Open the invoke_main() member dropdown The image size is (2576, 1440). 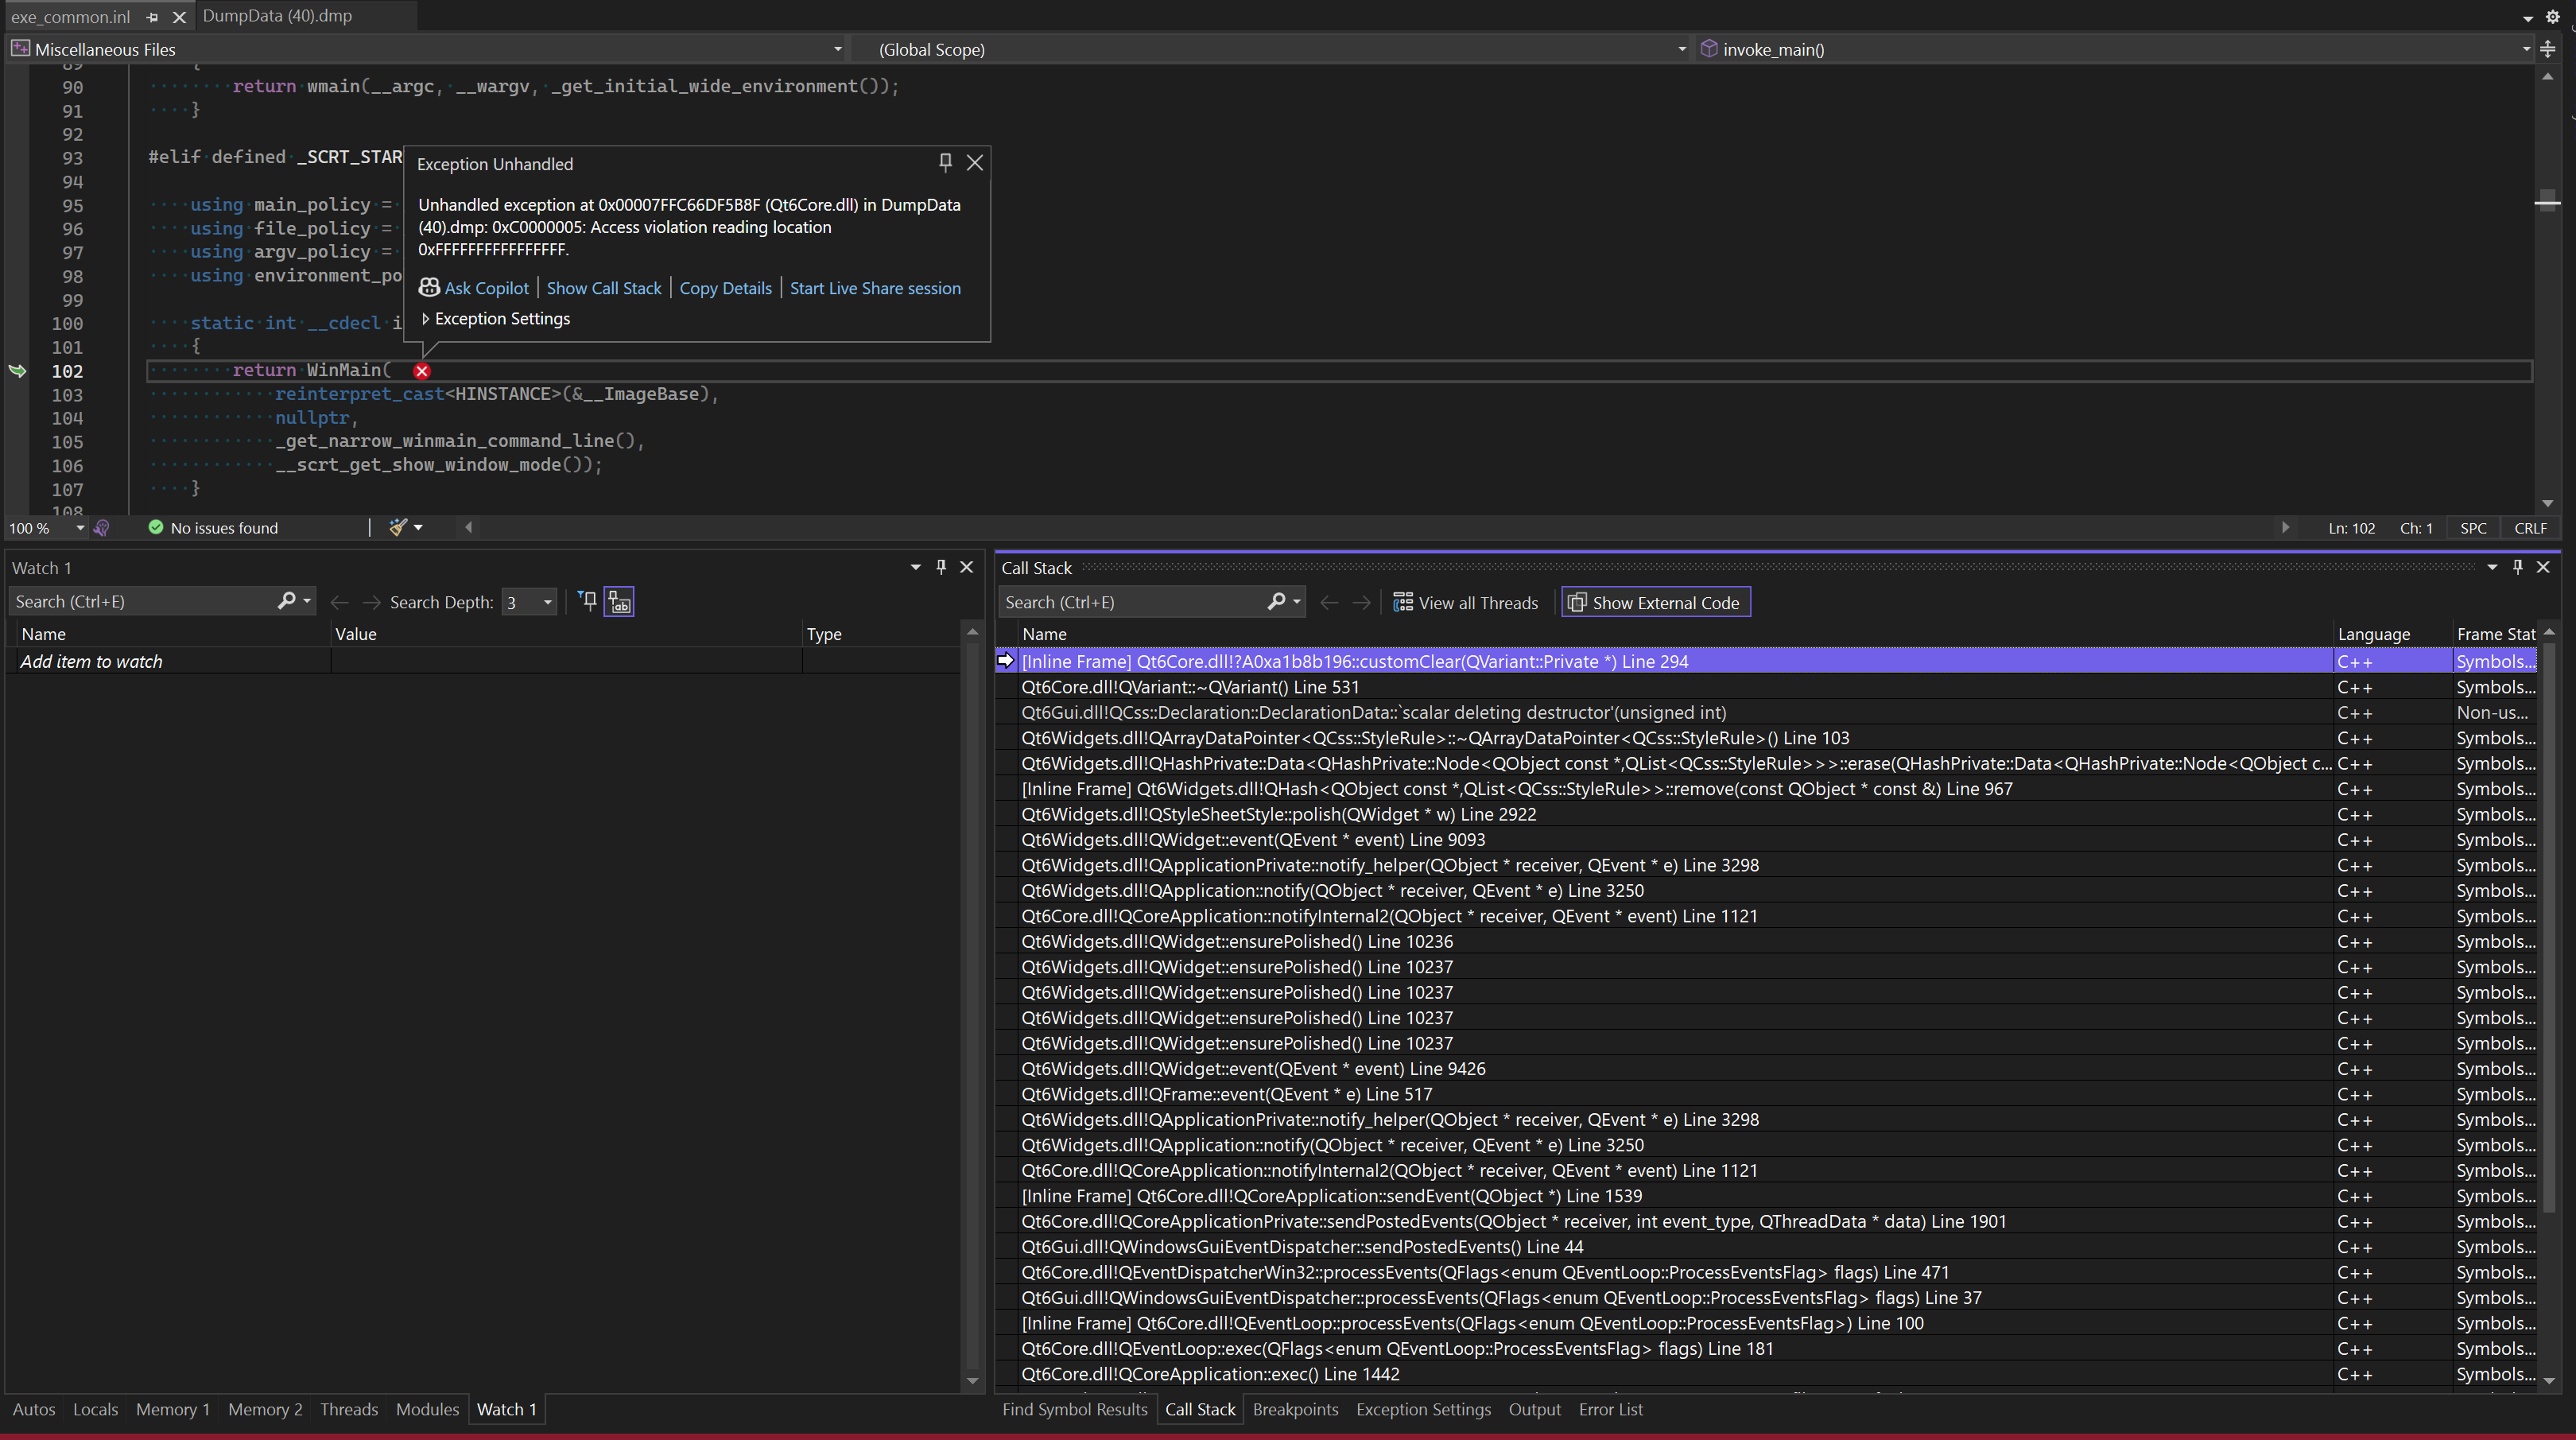(2525, 49)
